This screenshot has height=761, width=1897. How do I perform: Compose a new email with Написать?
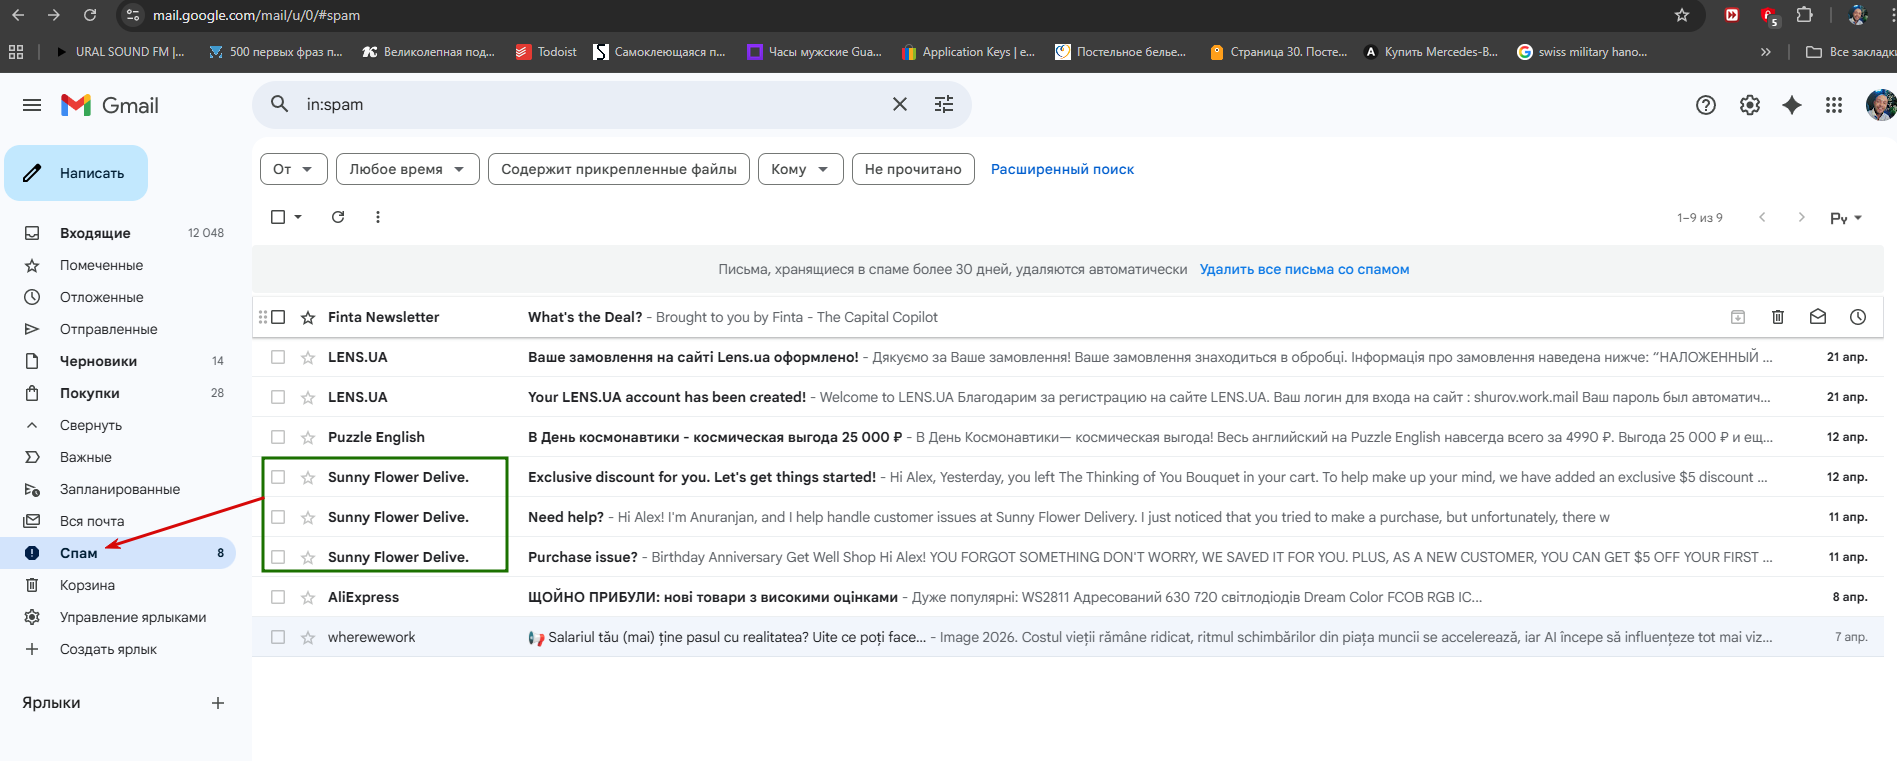point(76,173)
